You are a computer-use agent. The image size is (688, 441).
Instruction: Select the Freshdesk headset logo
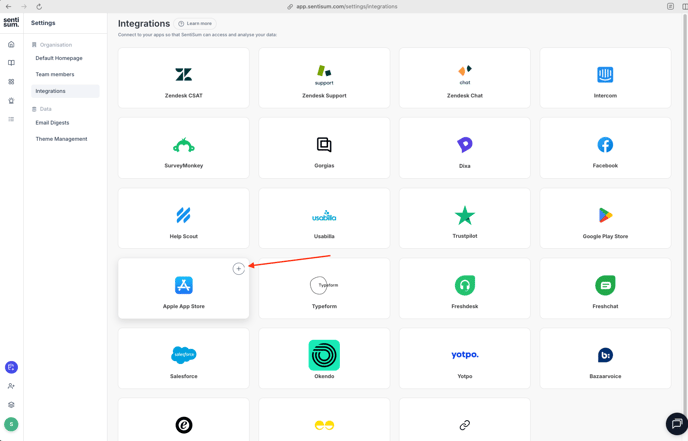[x=465, y=285]
